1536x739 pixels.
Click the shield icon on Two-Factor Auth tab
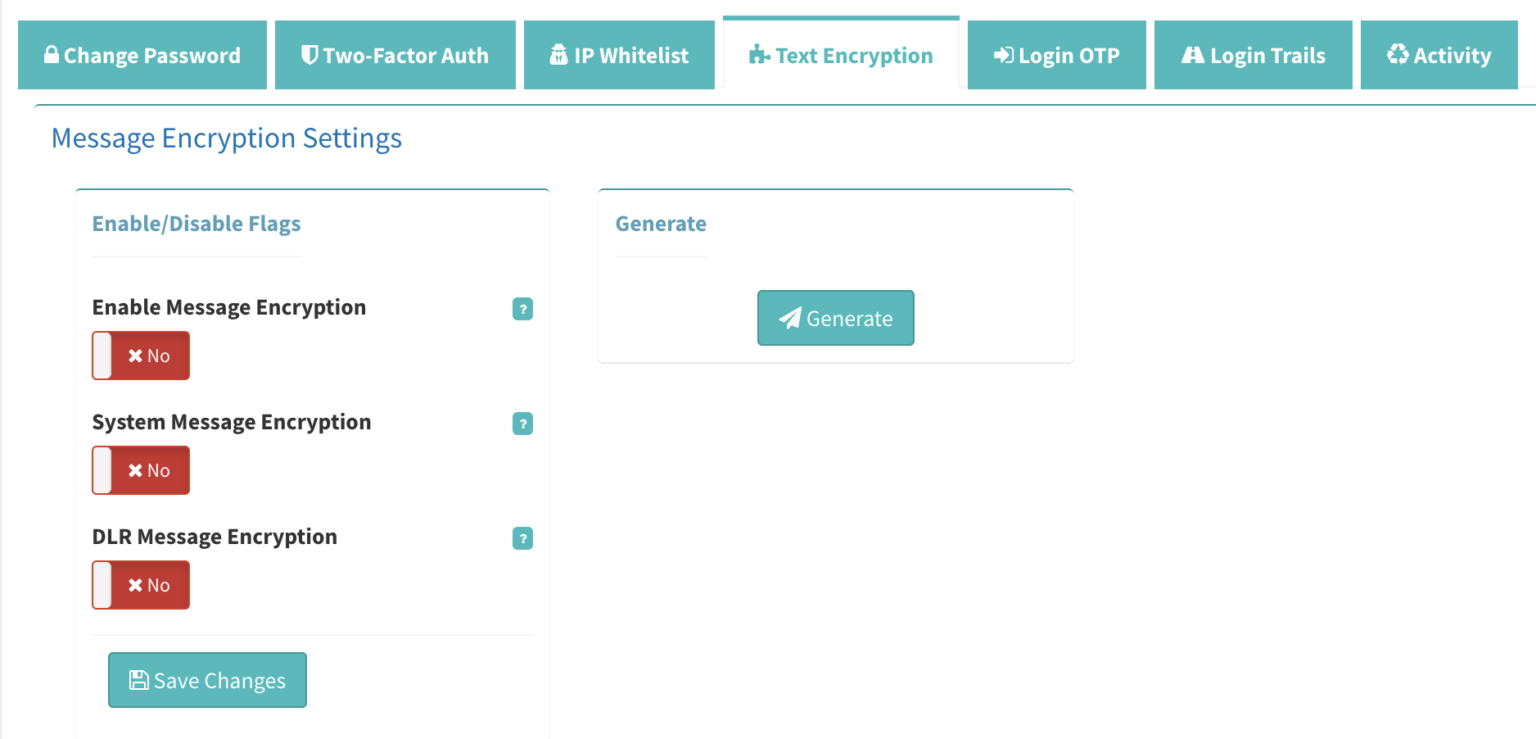click(310, 55)
